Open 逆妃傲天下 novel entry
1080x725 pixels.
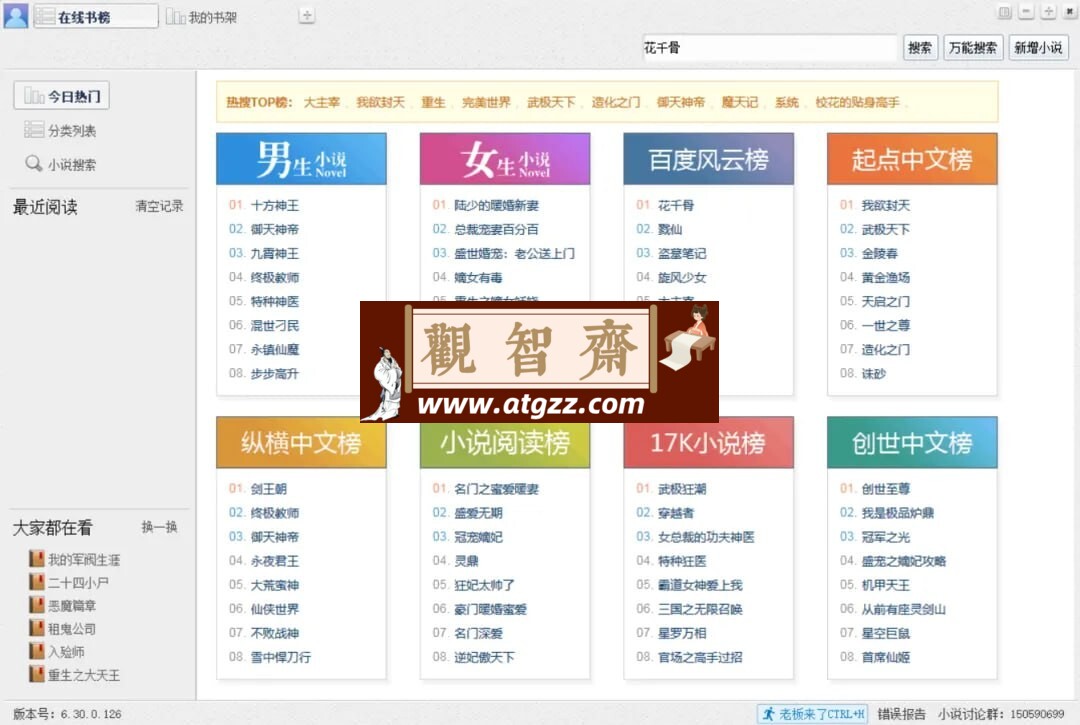click(x=484, y=657)
